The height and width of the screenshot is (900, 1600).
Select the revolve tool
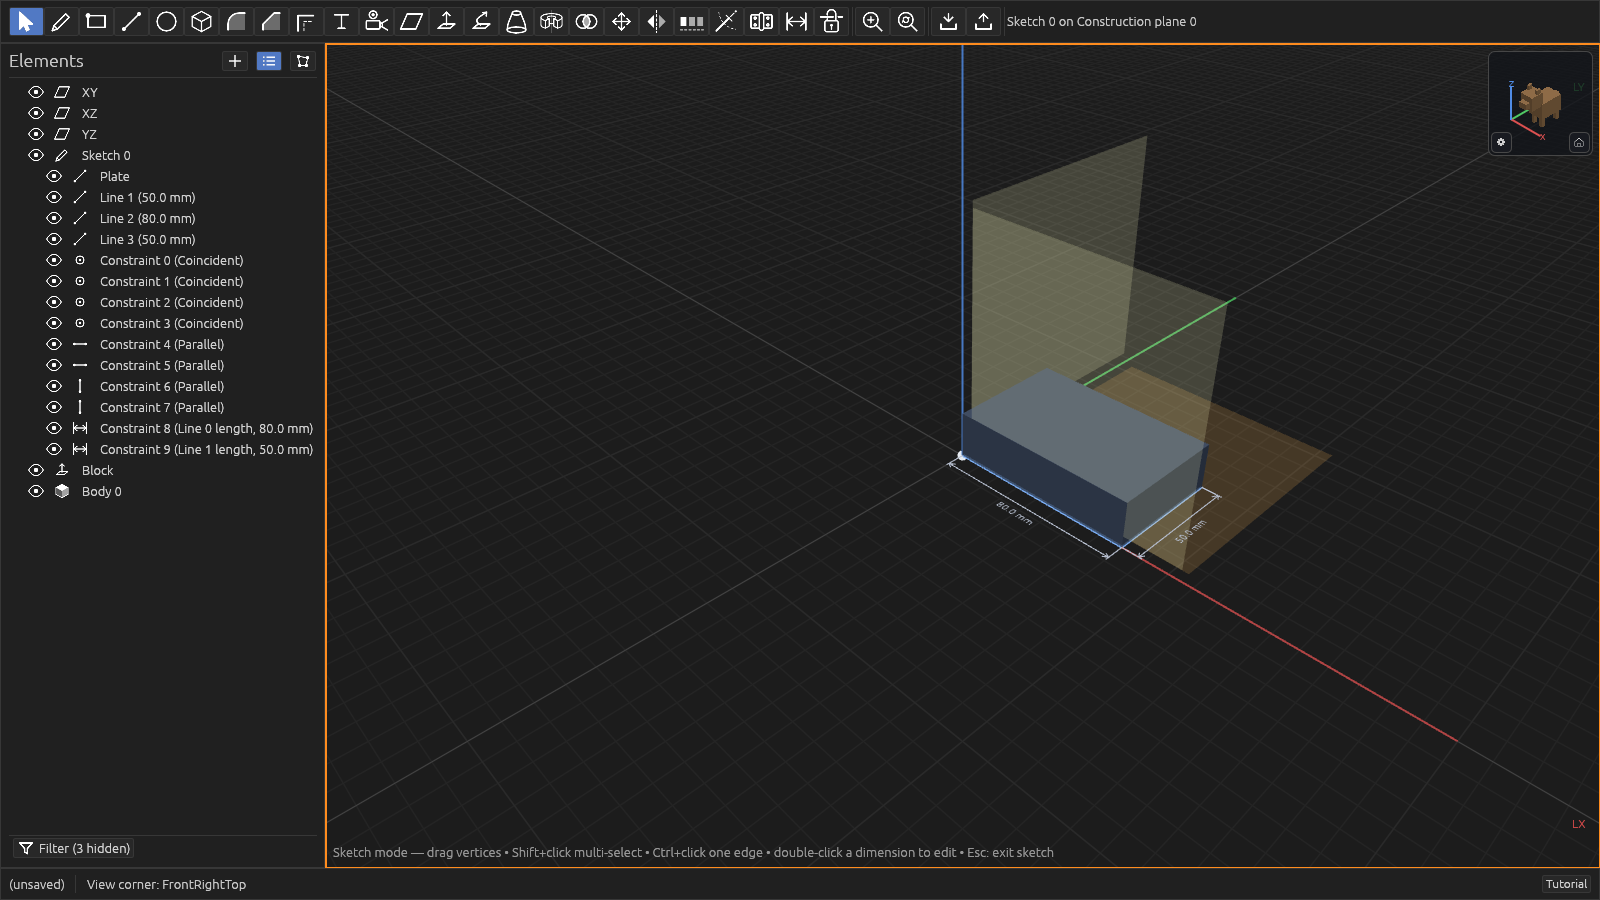(x=551, y=21)
